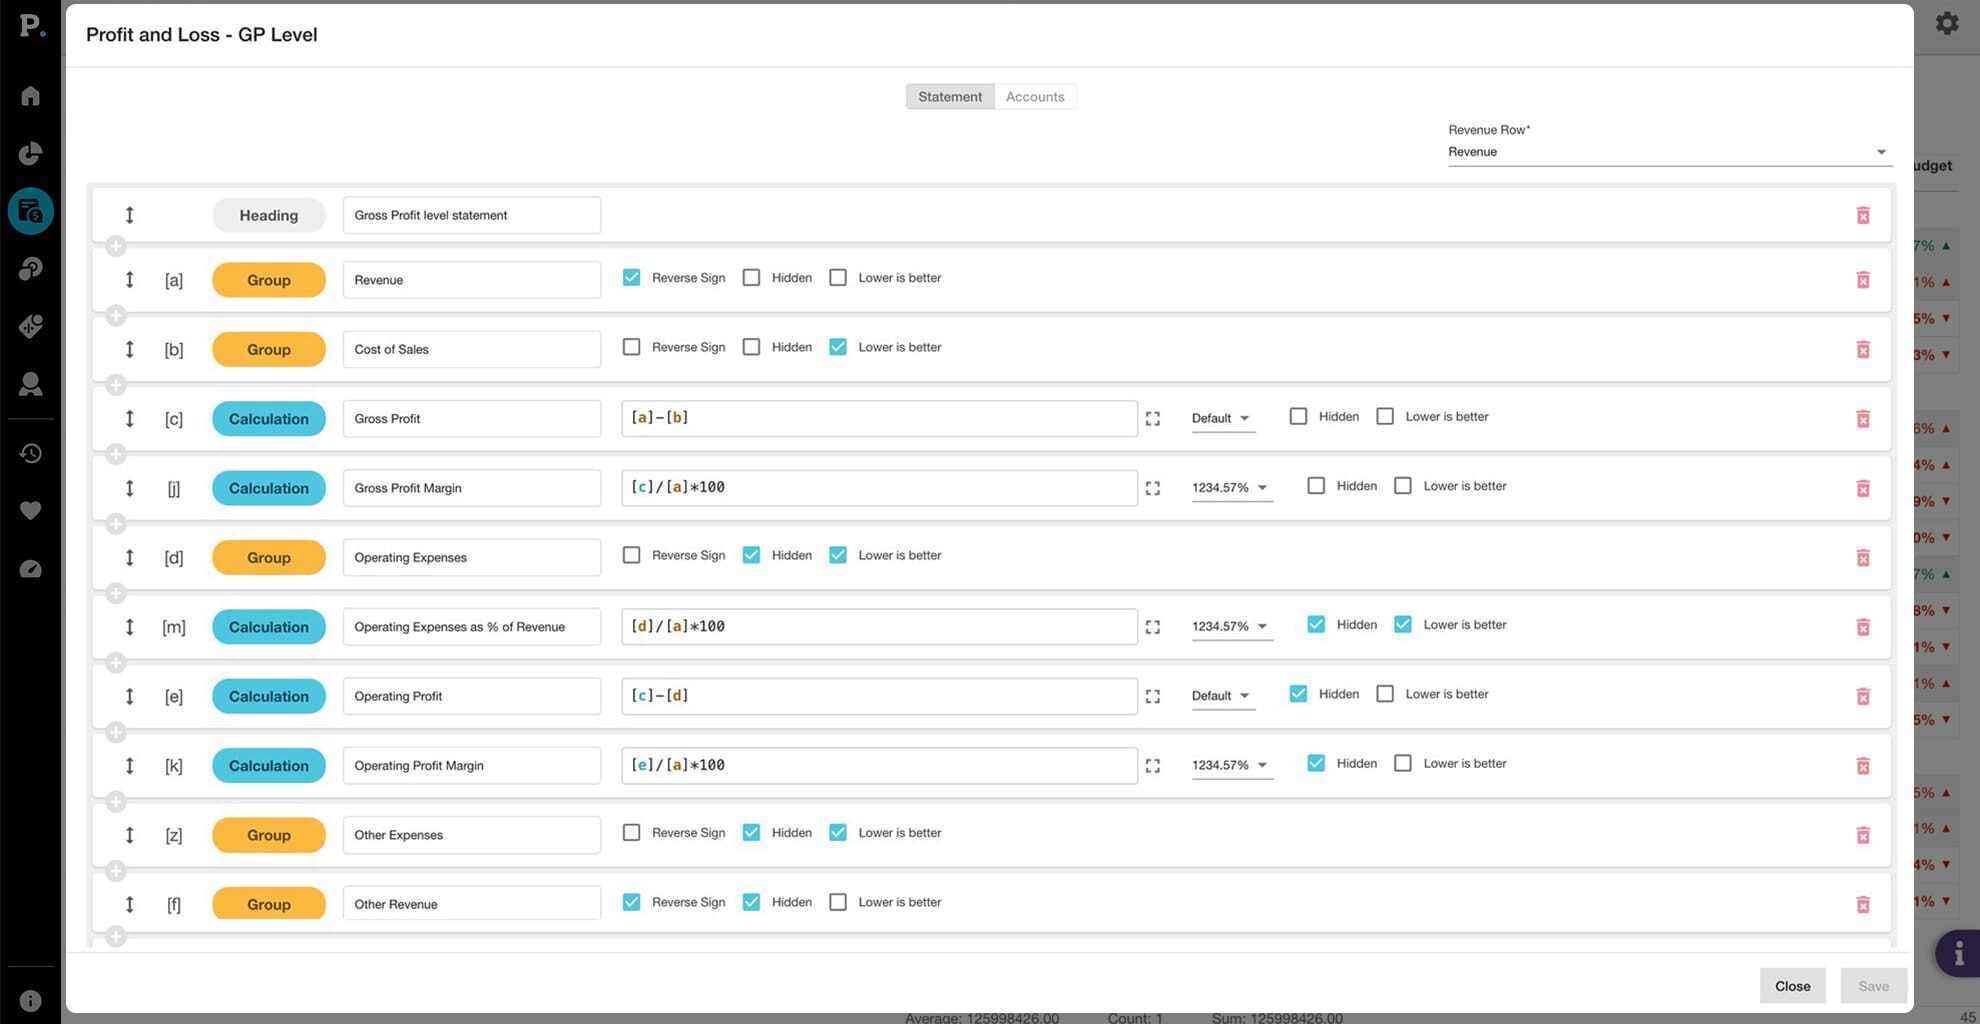Open format dropdown for Operating Profit Margin
Screen dimensions: 1980x1024
[x=1230, y=765]
